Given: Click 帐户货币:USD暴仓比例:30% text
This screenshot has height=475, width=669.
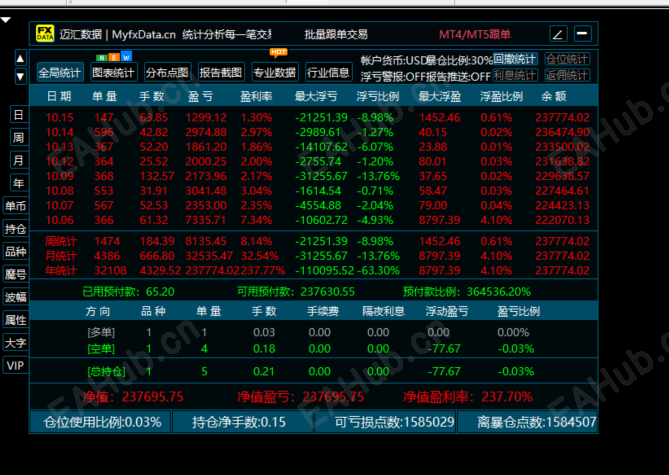Looking at the screenshot, I should (426, 61).
